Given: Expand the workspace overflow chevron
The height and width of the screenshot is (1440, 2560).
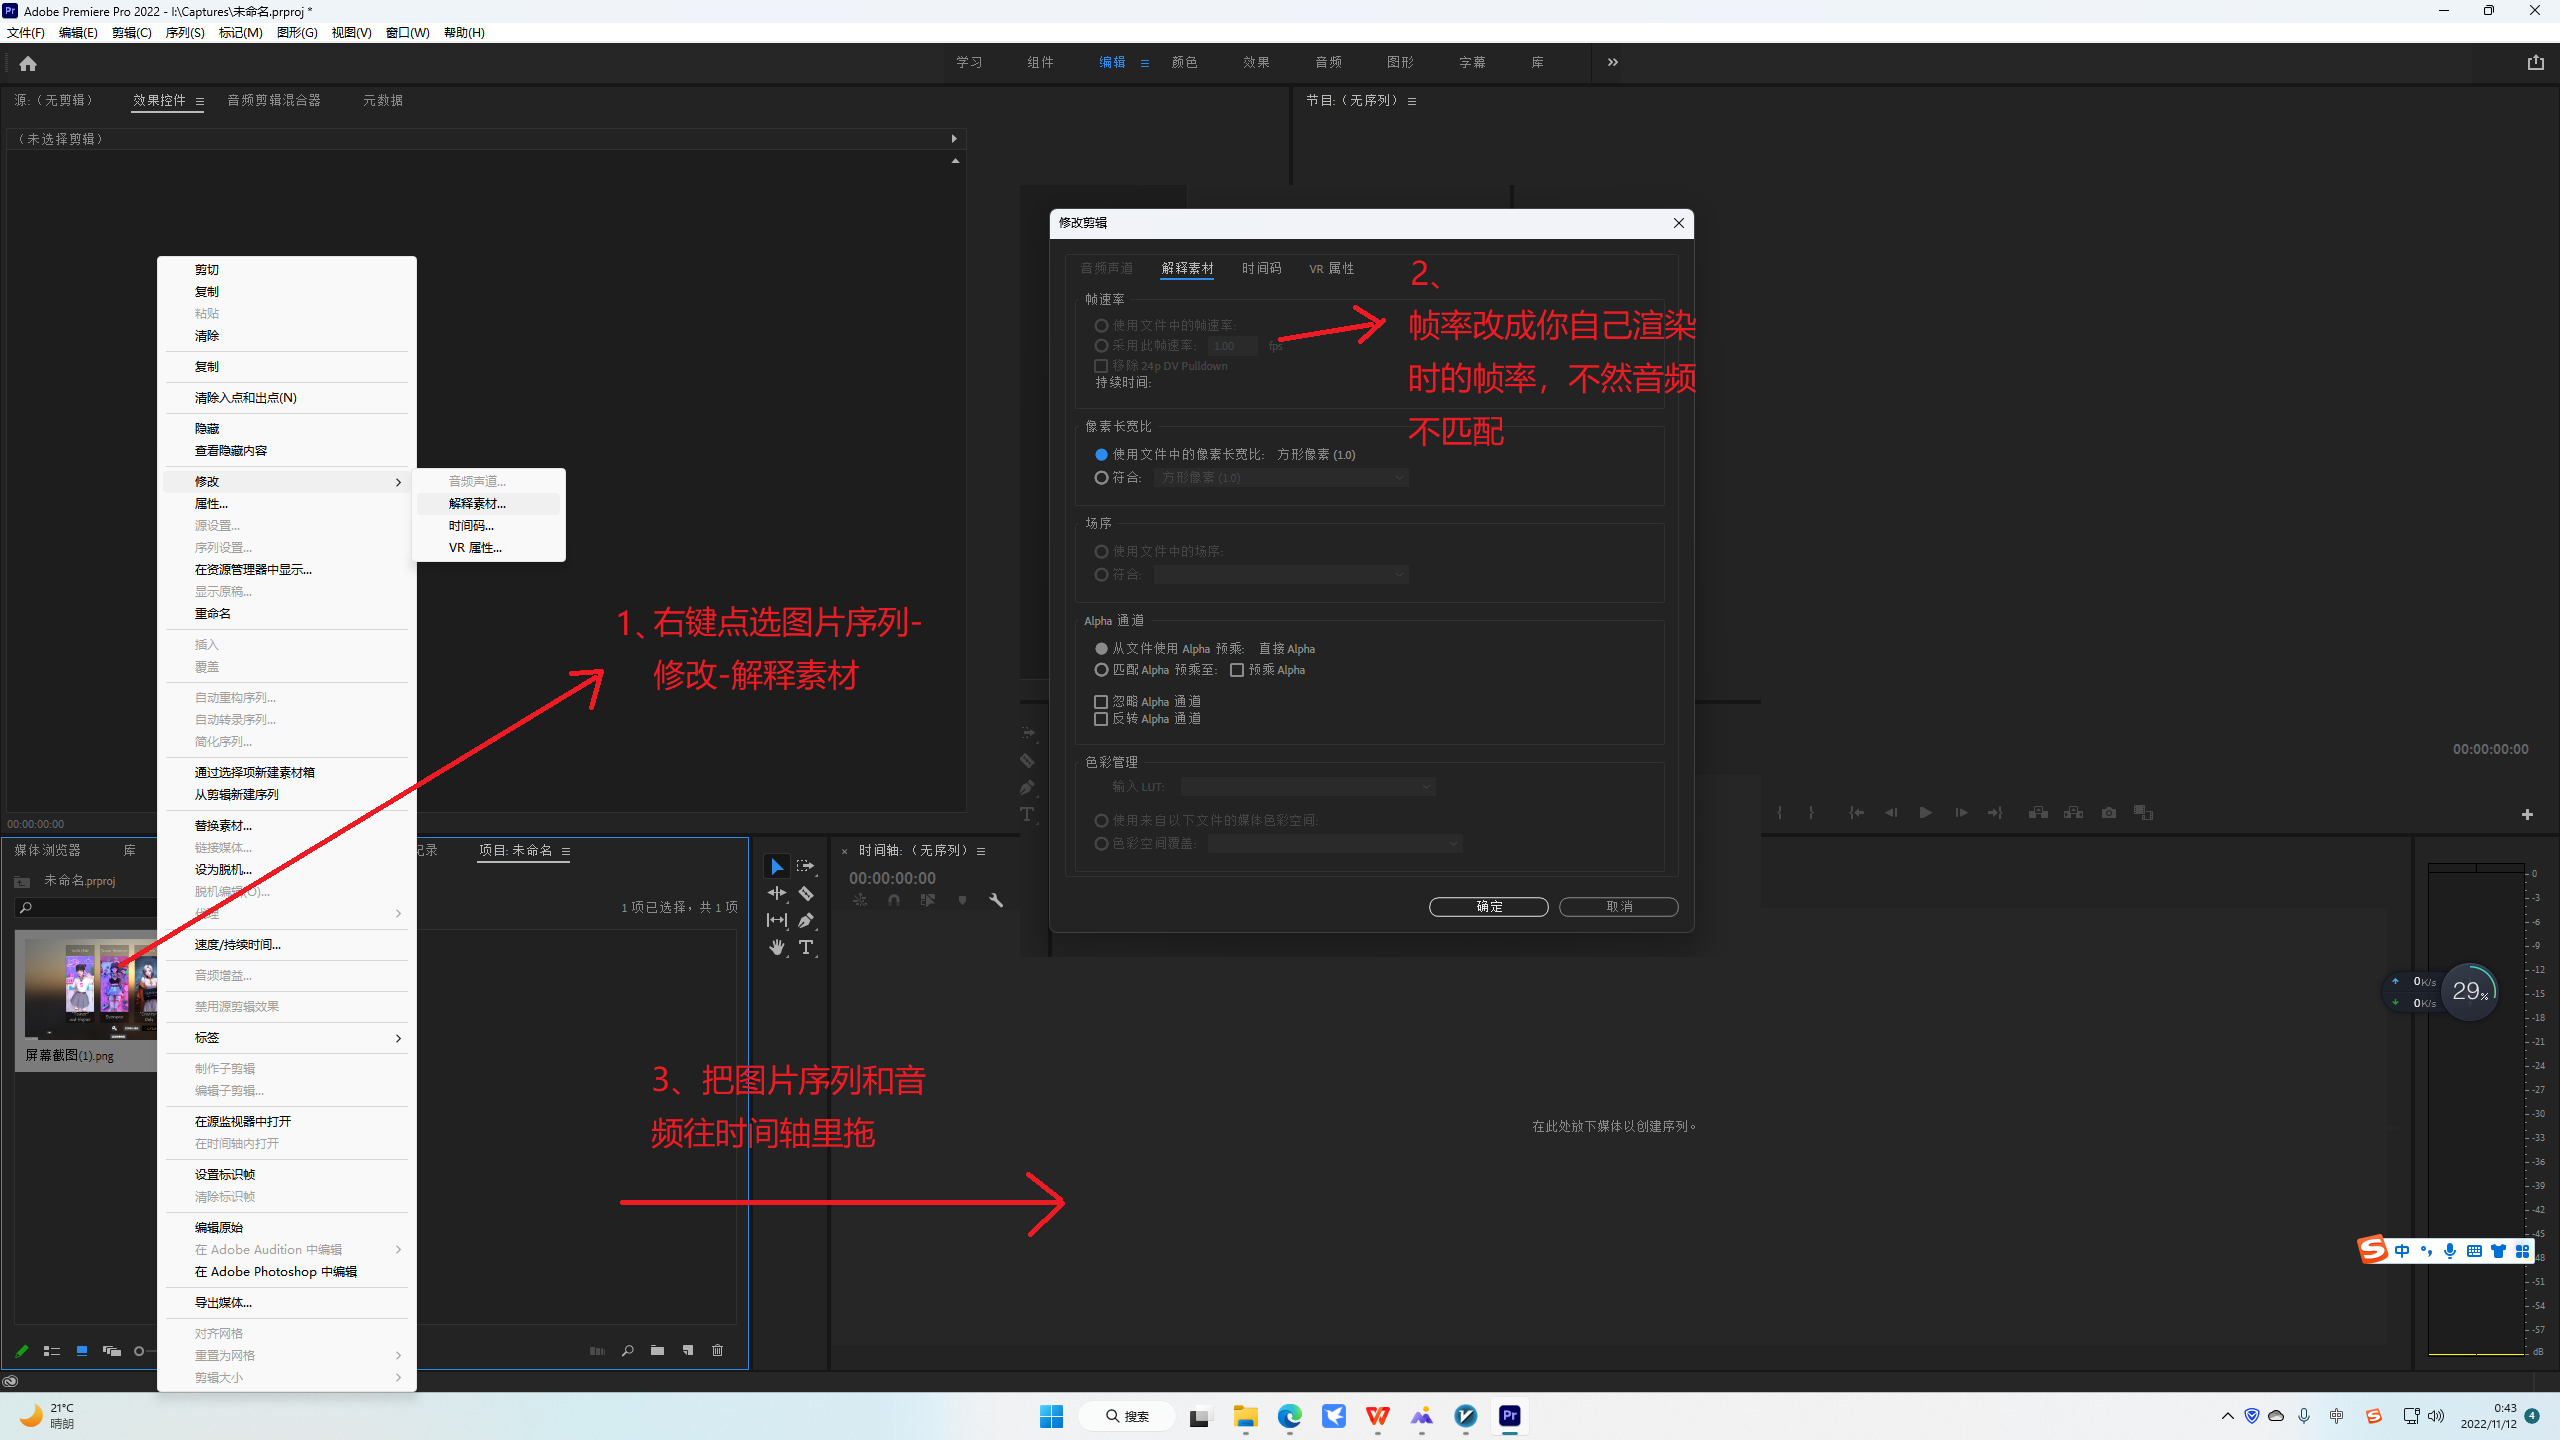Looking at the screenshot, I should coord(1612,62).
